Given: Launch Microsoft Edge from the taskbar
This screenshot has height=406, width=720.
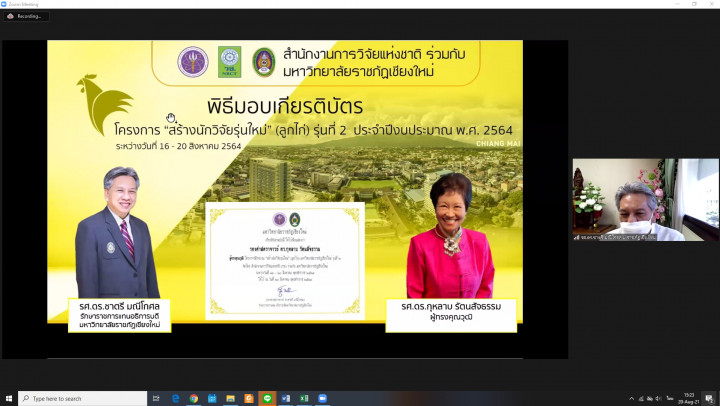Looking at the screenshot, I should pos(175,398).
